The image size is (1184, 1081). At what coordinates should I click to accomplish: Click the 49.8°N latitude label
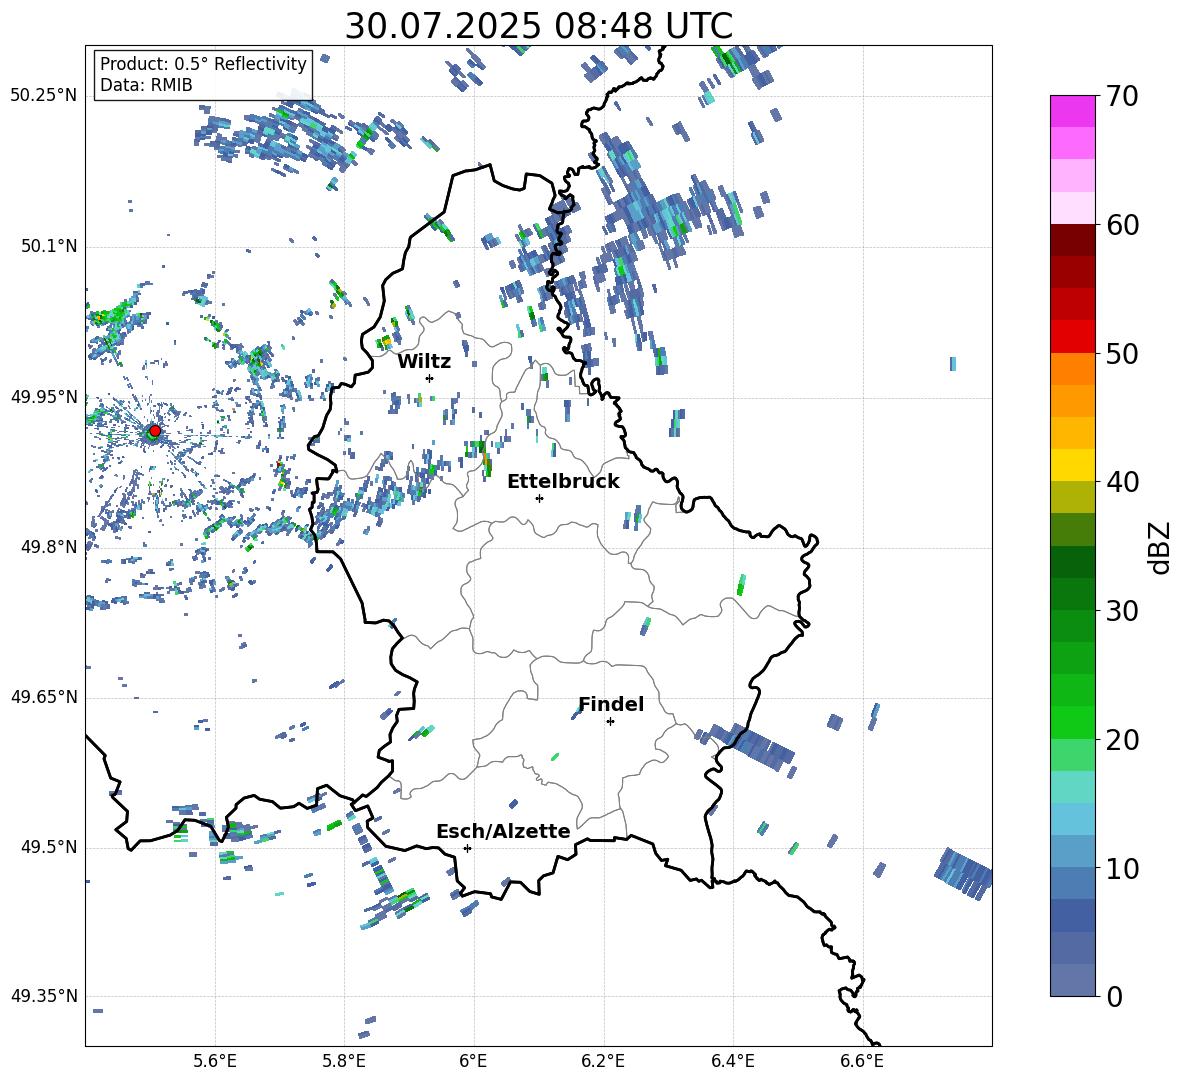[x=48, y=547]
